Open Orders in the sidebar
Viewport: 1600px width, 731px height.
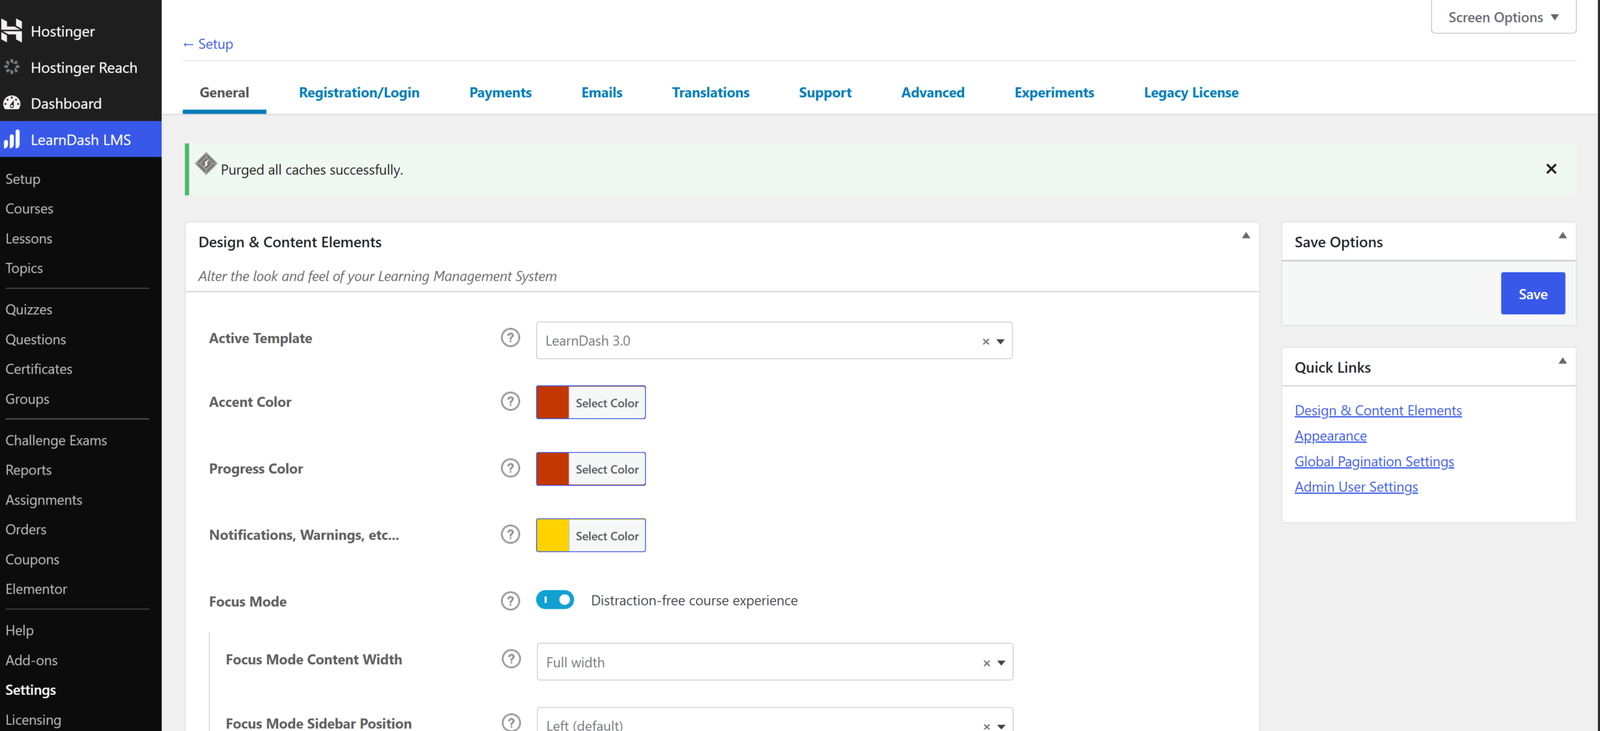pyautogui.click(x=26, y=530)
